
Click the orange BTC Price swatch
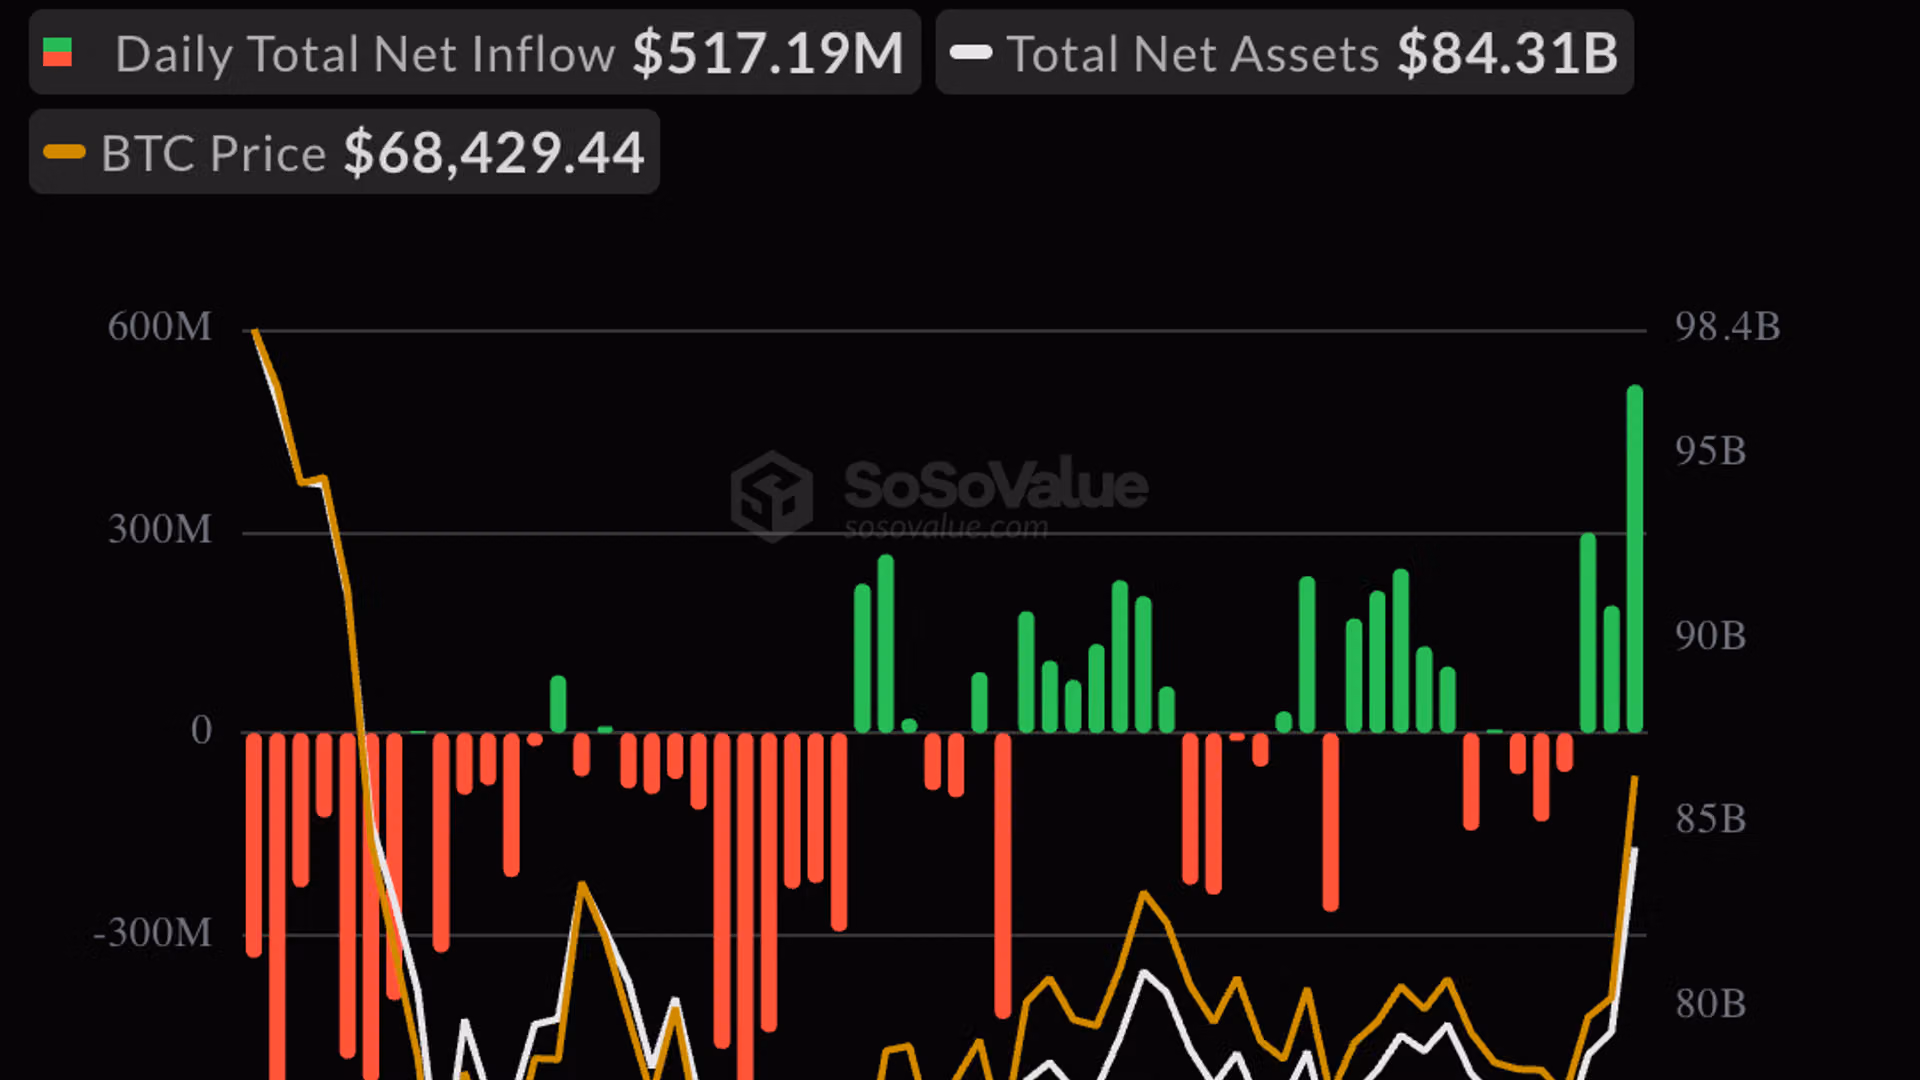pos(65,152)
